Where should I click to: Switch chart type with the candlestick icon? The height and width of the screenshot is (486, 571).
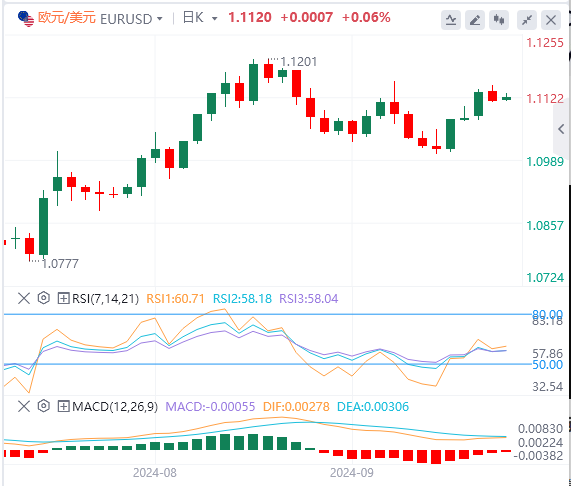coord(499,20)
